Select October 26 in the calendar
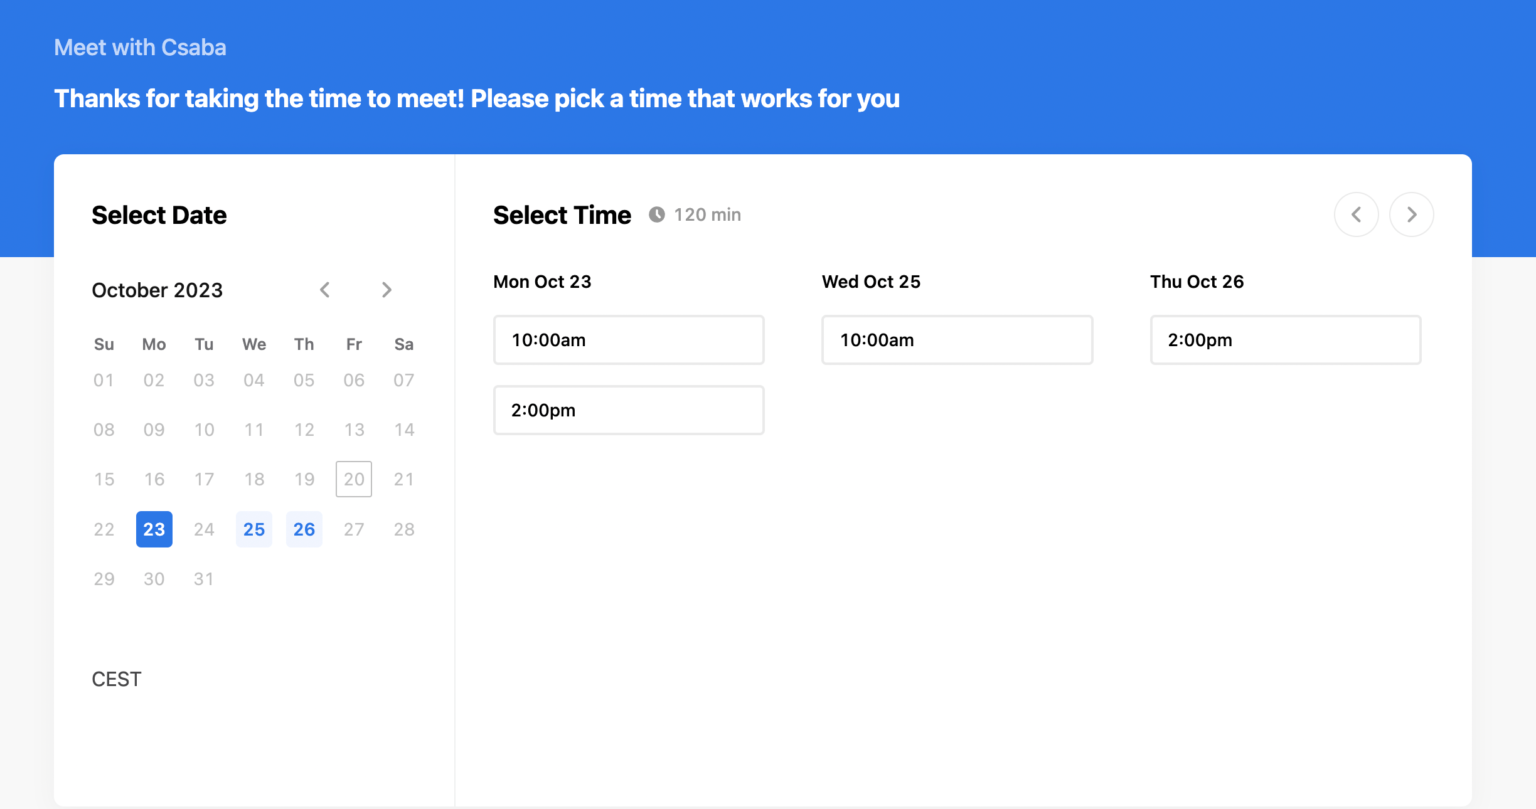 (304, 529)
